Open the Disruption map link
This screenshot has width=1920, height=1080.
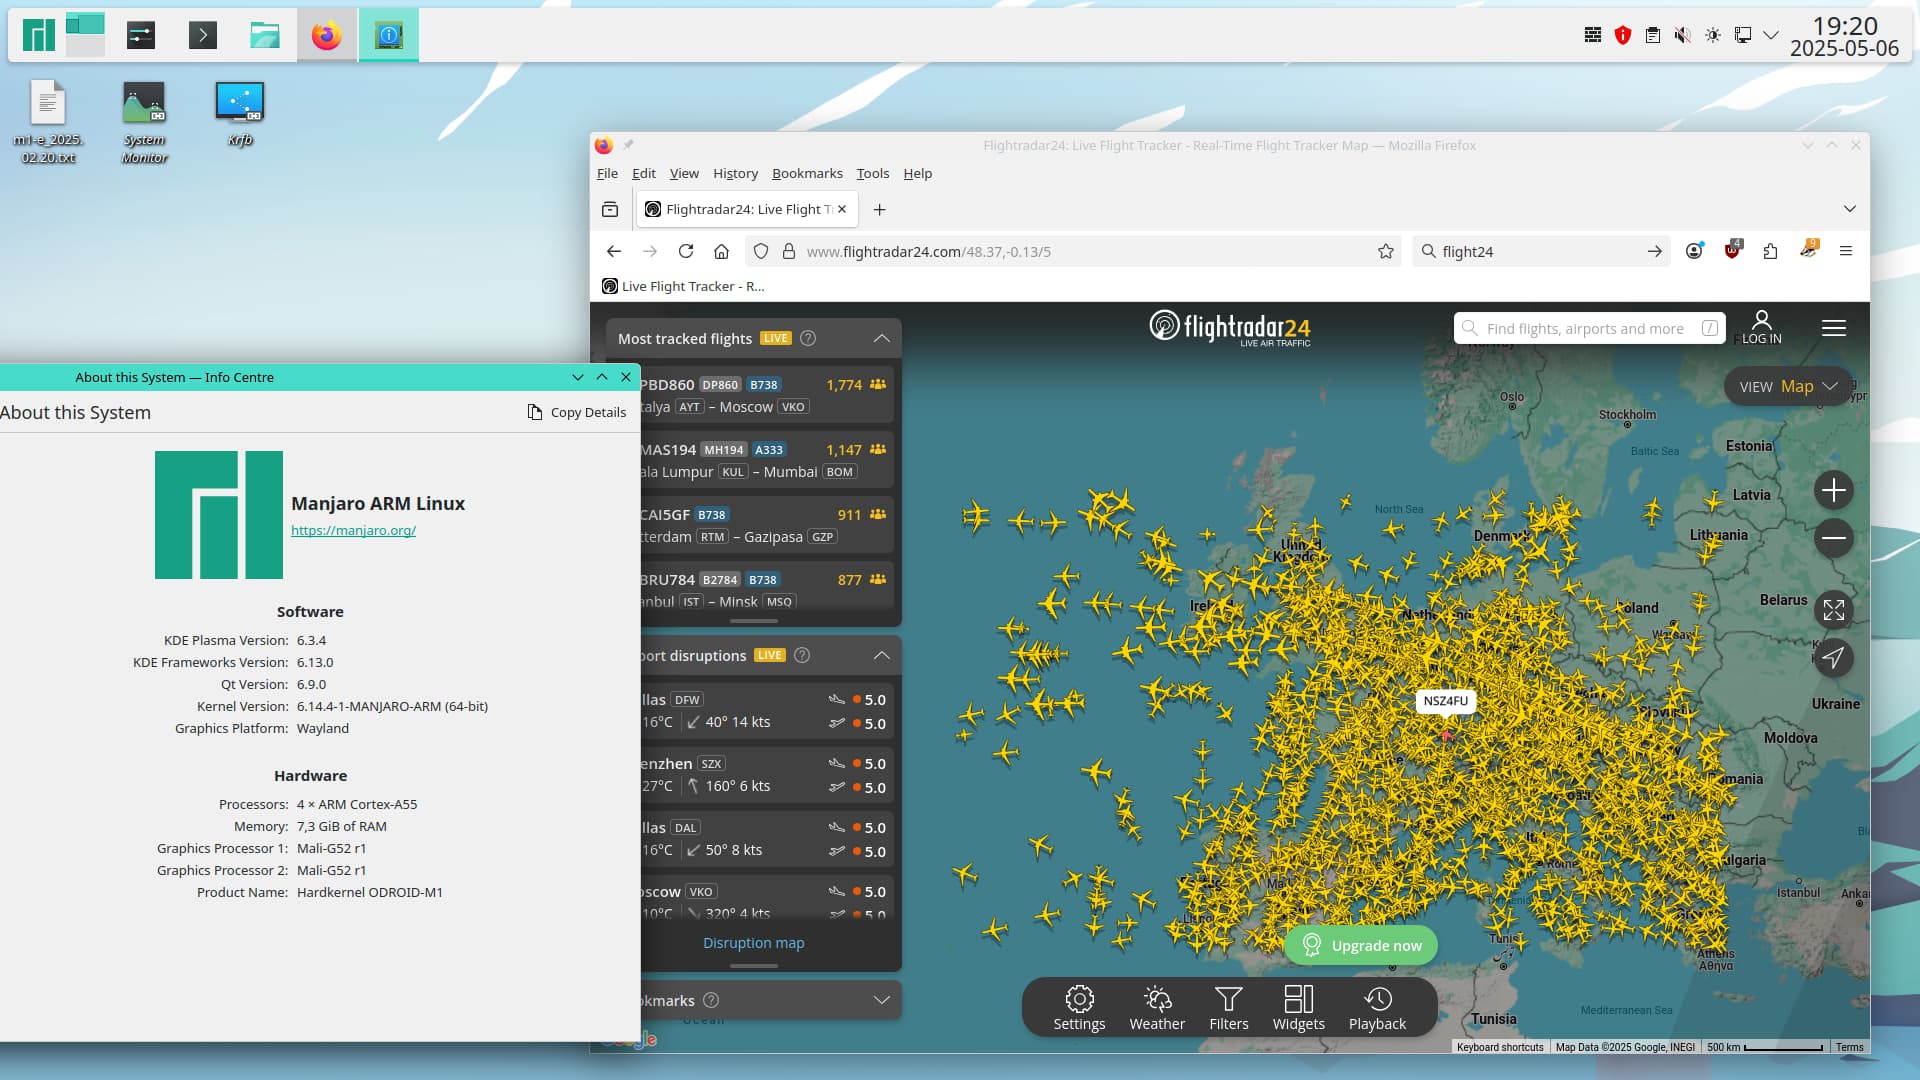pos(753,943)
